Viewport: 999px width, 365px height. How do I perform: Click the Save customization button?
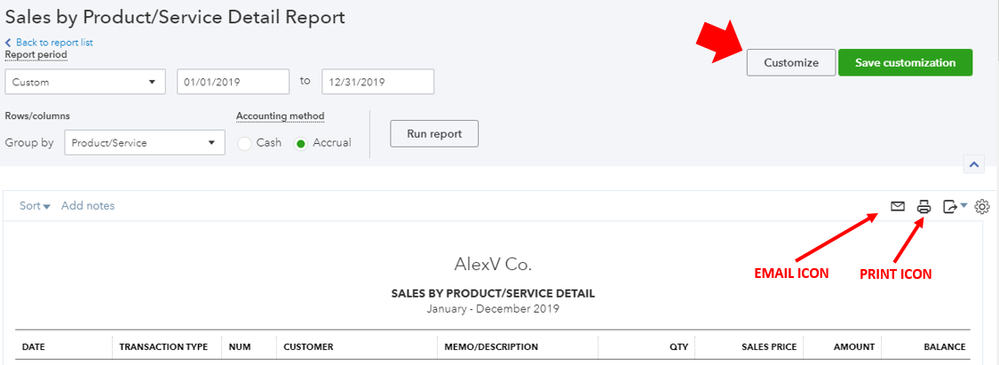tap(905, 62)
